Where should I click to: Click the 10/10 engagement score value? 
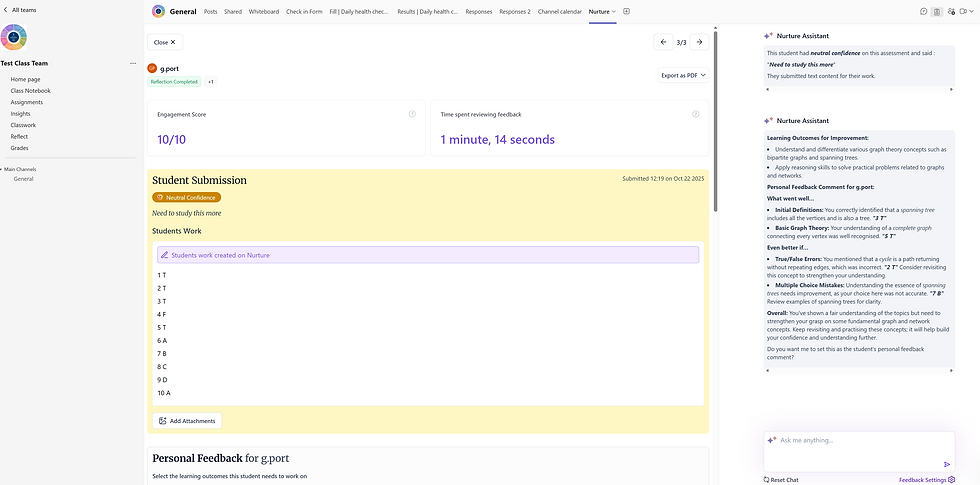(171, 140)
